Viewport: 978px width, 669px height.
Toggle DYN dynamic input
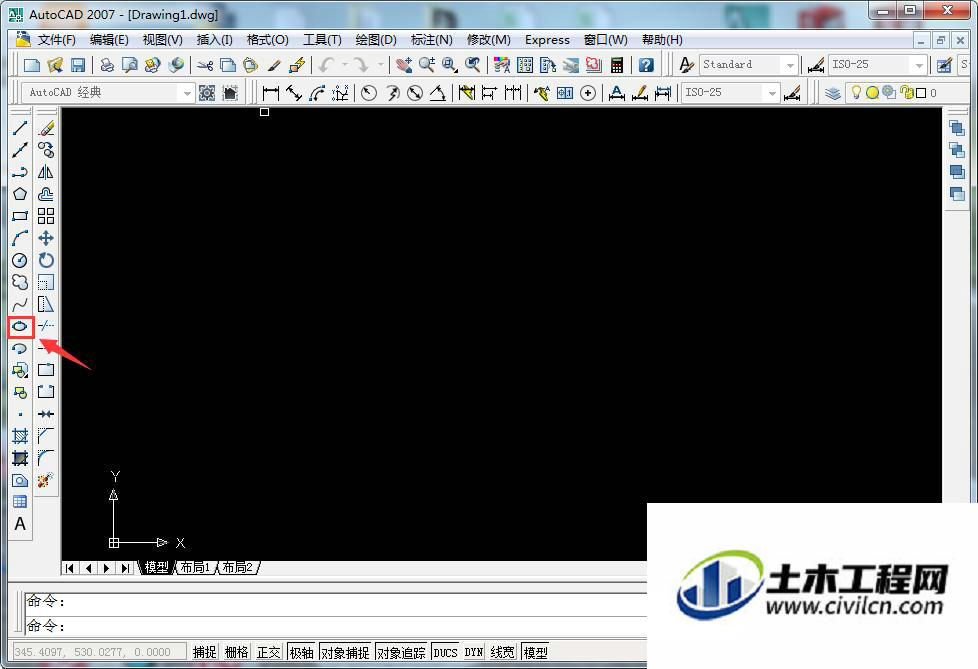(474, 652)
